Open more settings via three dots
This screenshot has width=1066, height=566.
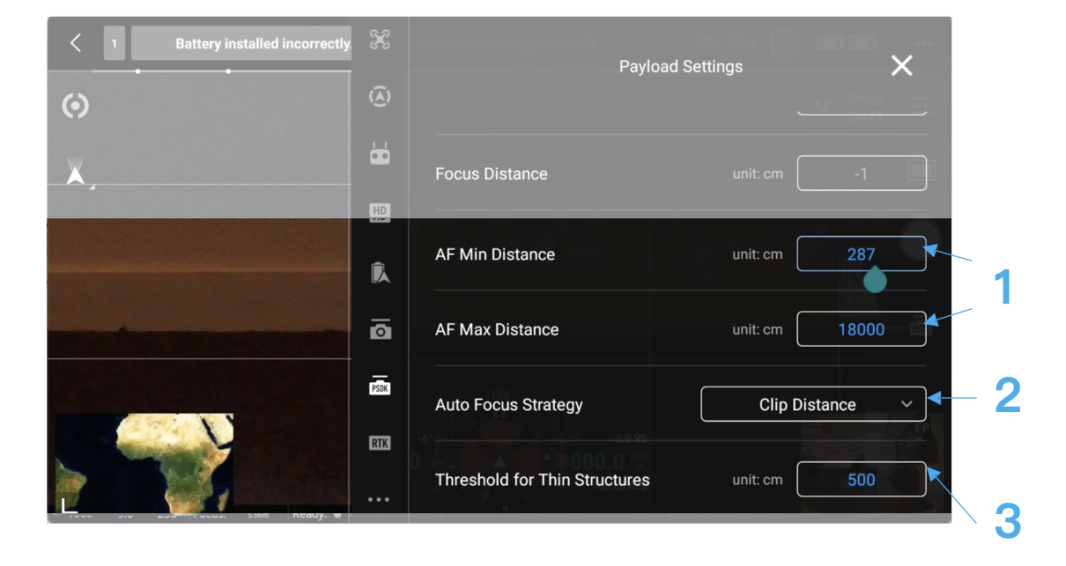pyautogui.click(x=379, y=499)
